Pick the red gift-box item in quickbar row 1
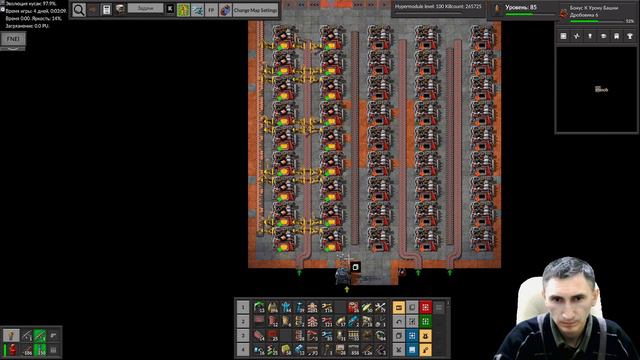Image resolution: width=640 pixels, height=360 pixels. click(353, 307)
